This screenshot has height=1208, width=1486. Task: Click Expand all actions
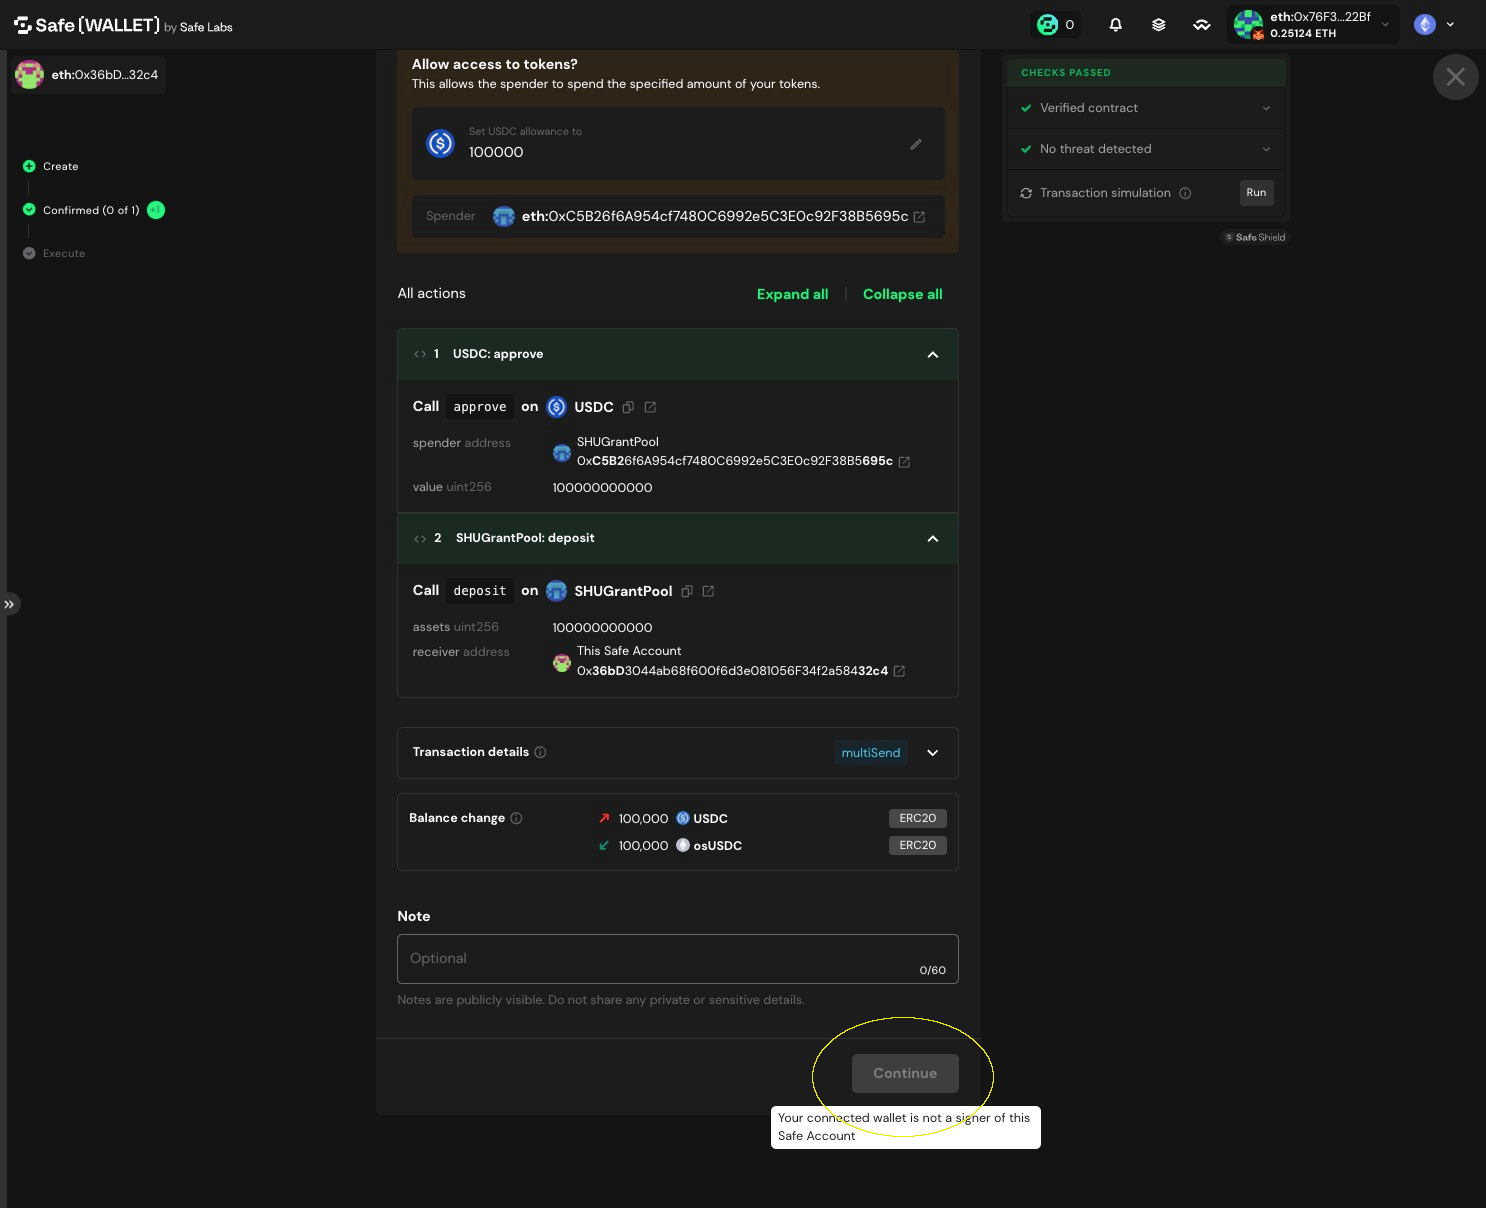click(x=792, y=294)
